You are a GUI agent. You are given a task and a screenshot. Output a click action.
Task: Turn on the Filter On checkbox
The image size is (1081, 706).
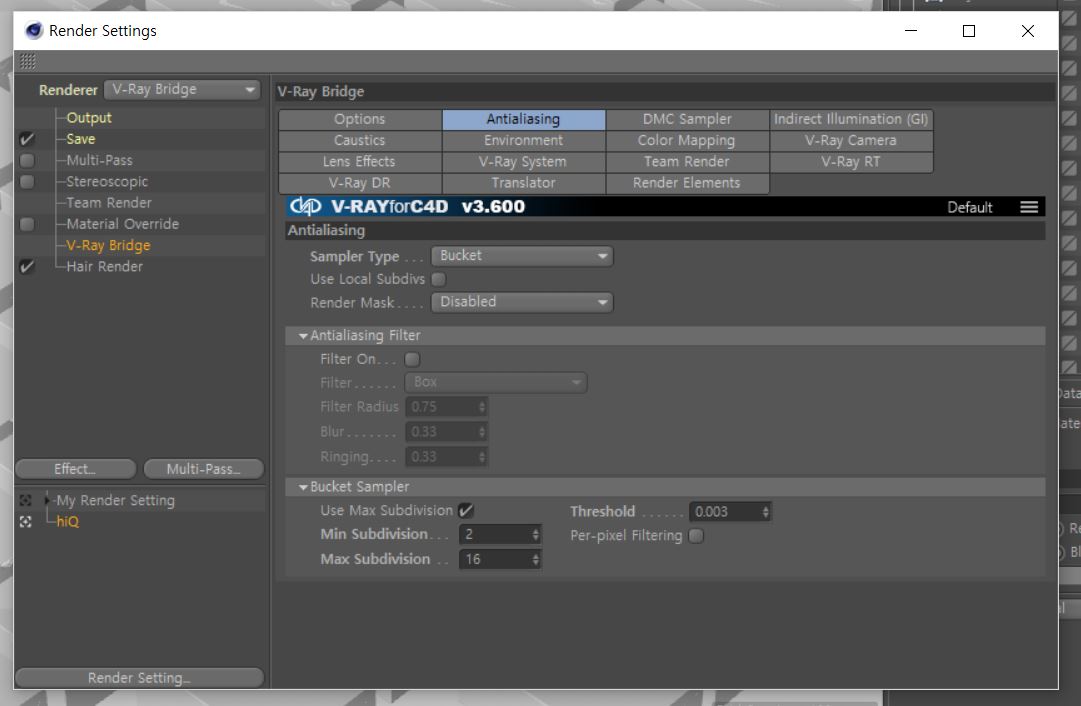point(412,359)
